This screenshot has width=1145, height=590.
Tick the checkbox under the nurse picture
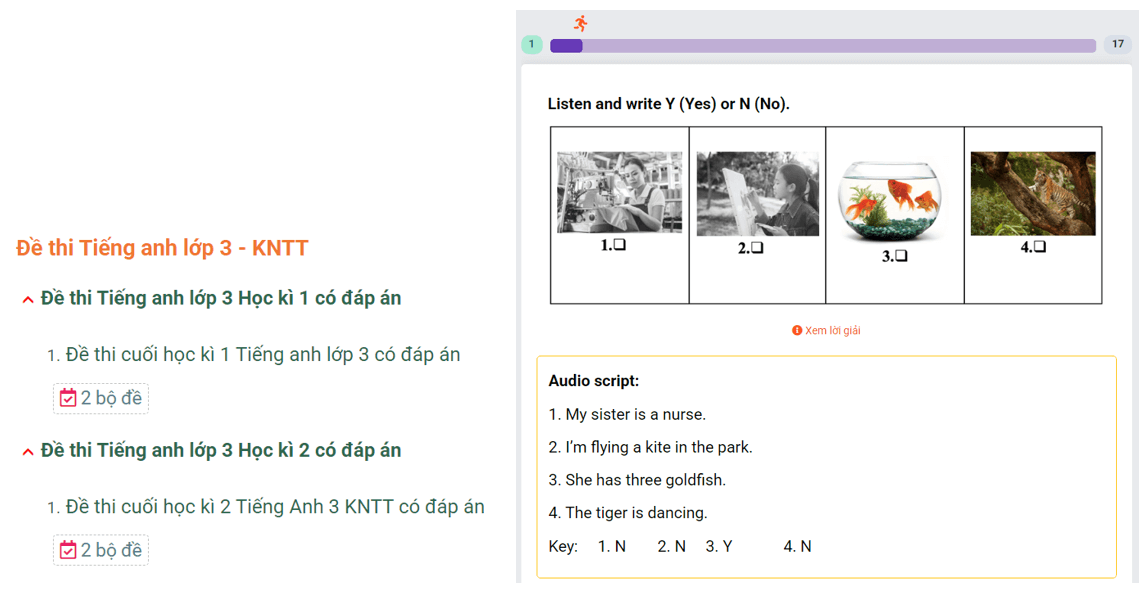(620, 245)
